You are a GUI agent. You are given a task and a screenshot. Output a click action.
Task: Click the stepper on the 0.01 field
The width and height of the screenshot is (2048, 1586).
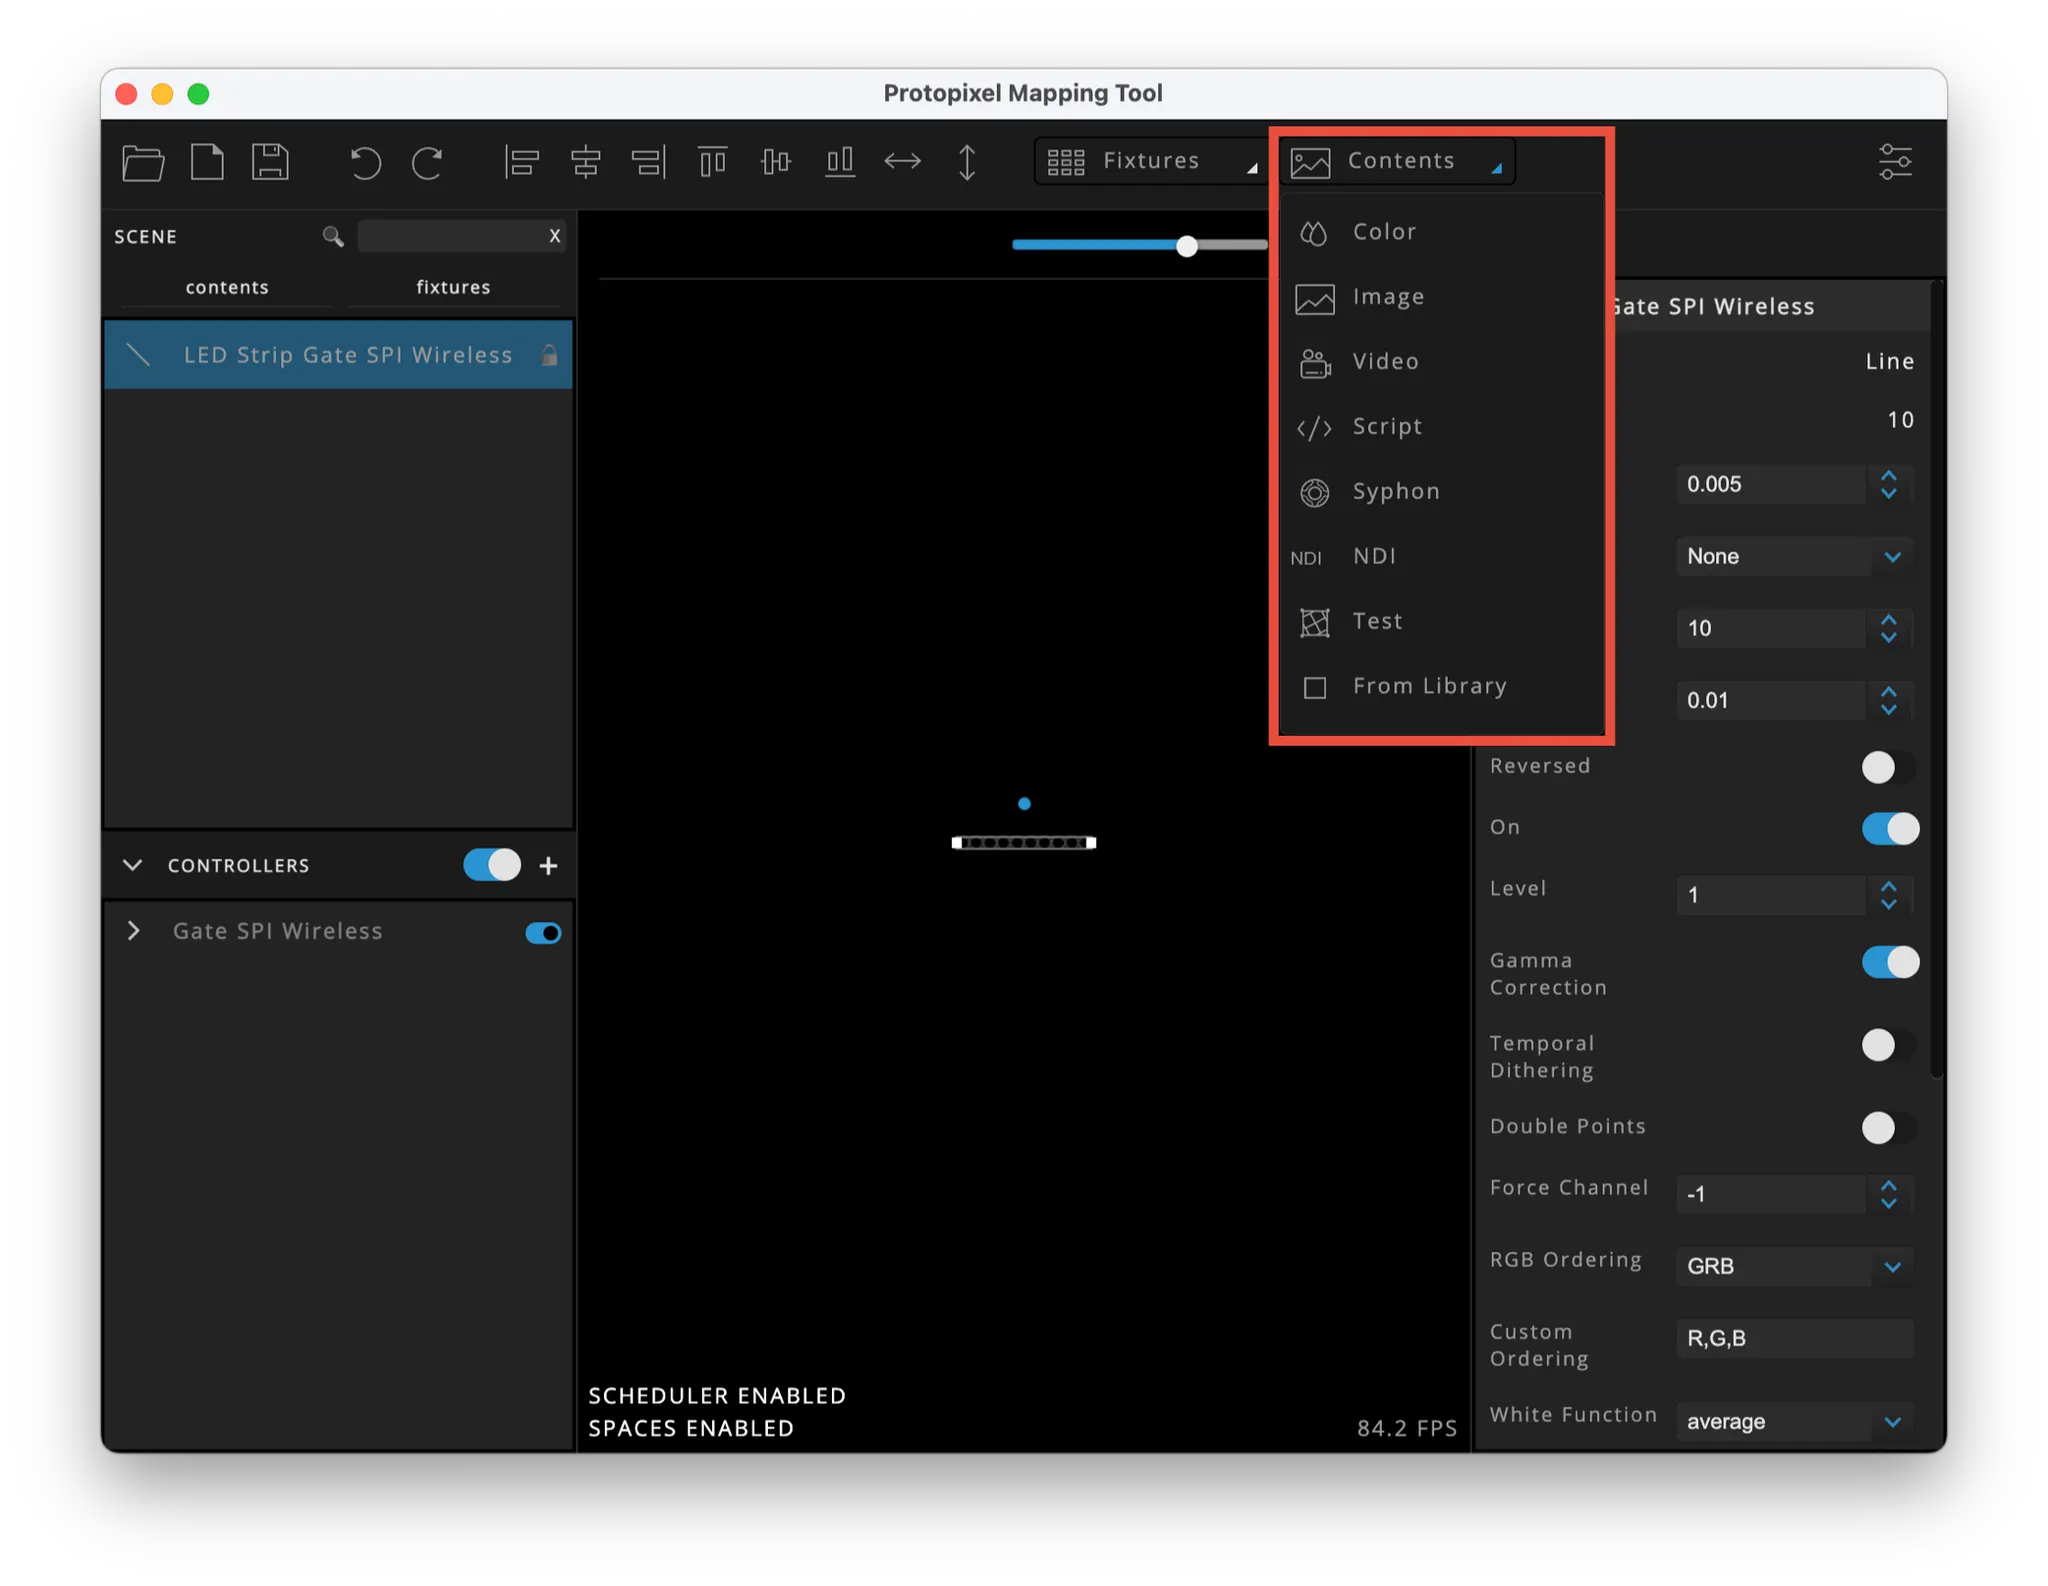point(1888,701)
